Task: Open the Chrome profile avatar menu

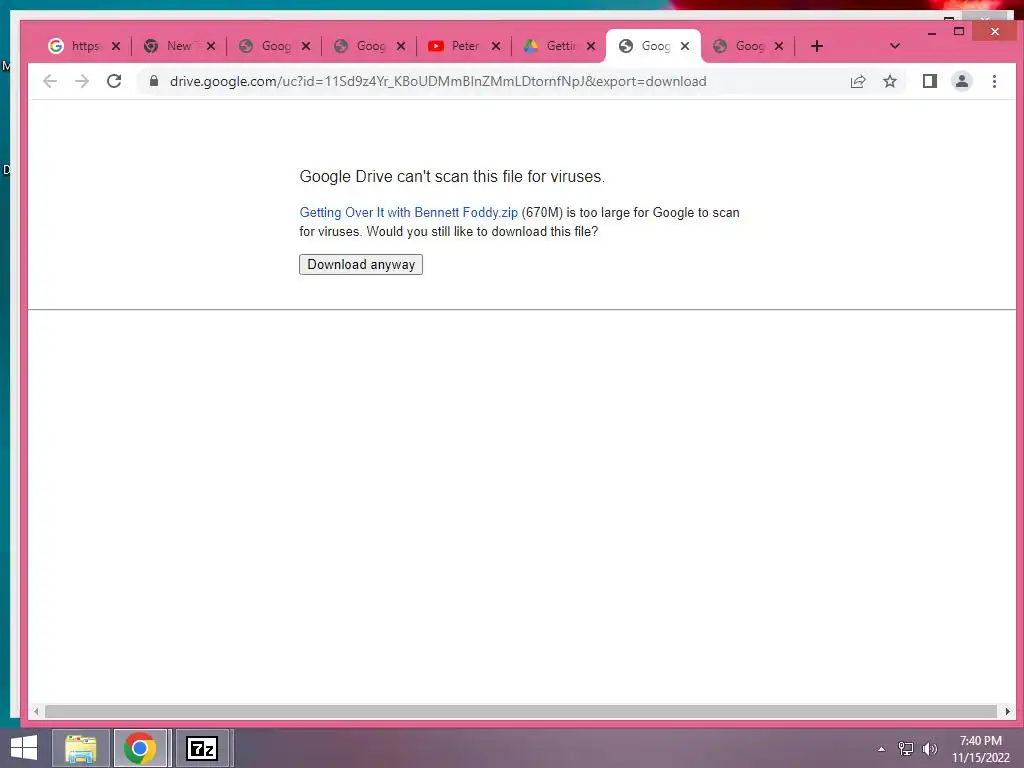Action: click(961, 81)
